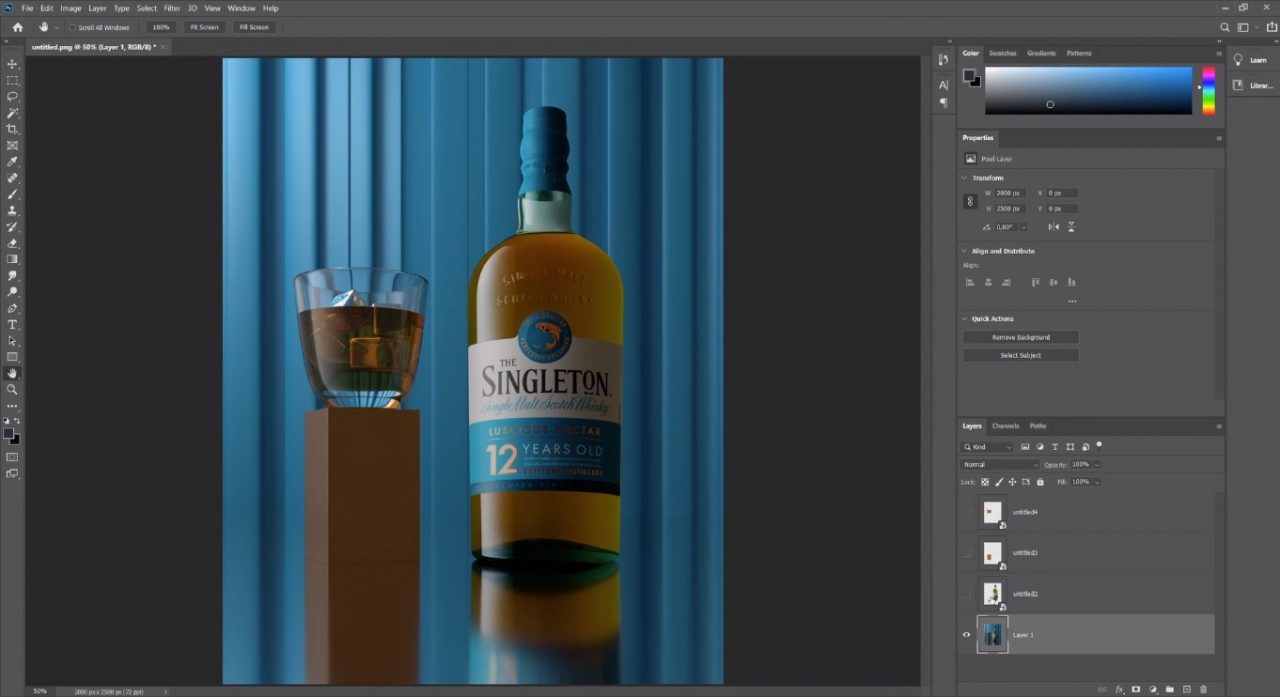
Task: Open the Filter menu
Action: 172,8
